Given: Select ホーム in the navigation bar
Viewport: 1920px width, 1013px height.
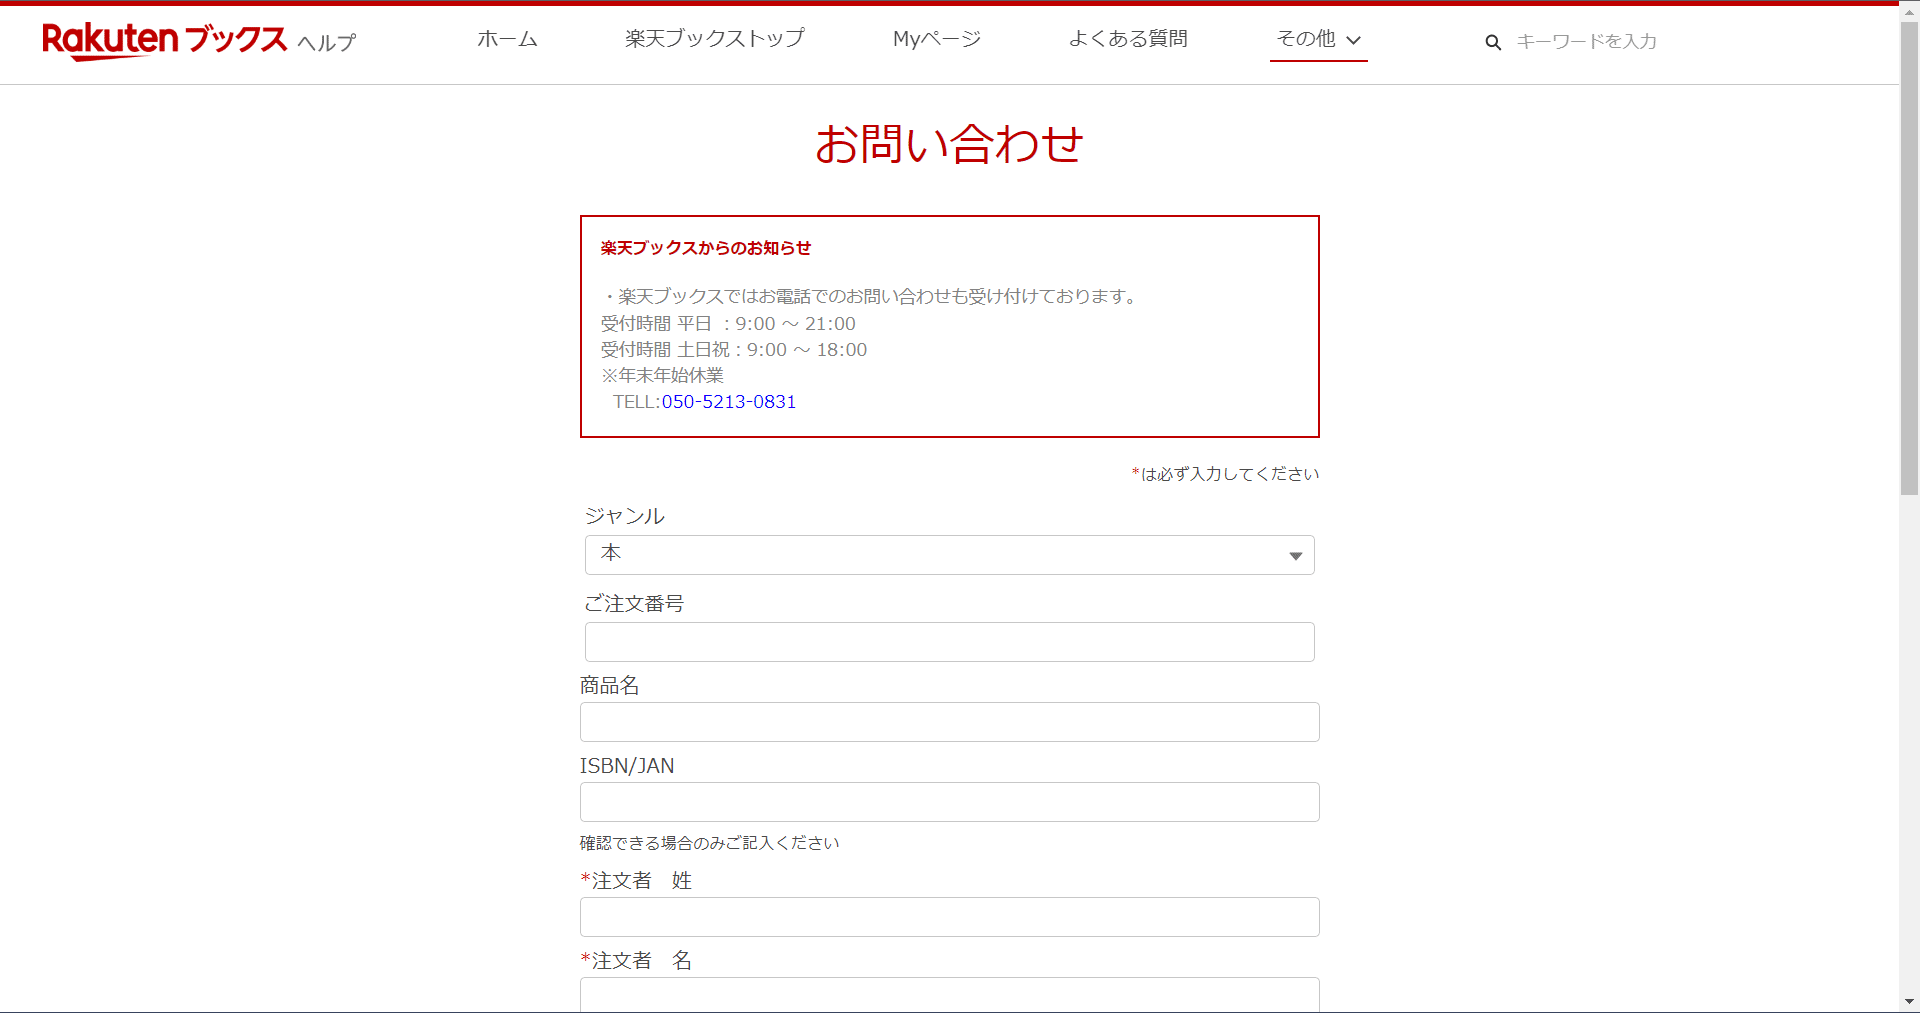Looking at the screenshot, I should (507, 38).
